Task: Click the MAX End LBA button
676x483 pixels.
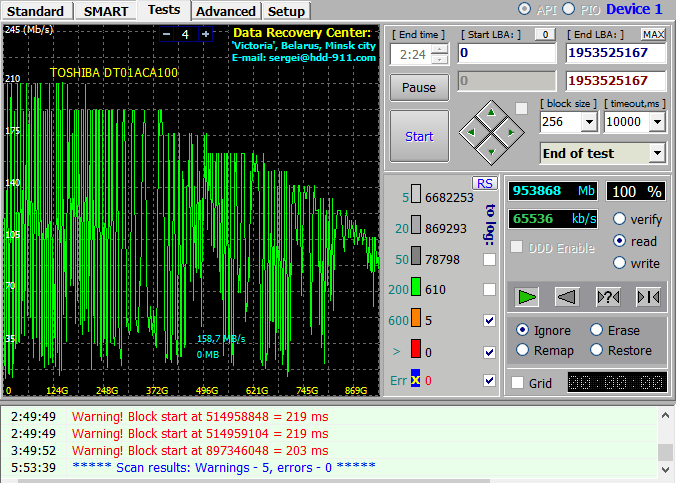Action: click(x=653, y=34)
